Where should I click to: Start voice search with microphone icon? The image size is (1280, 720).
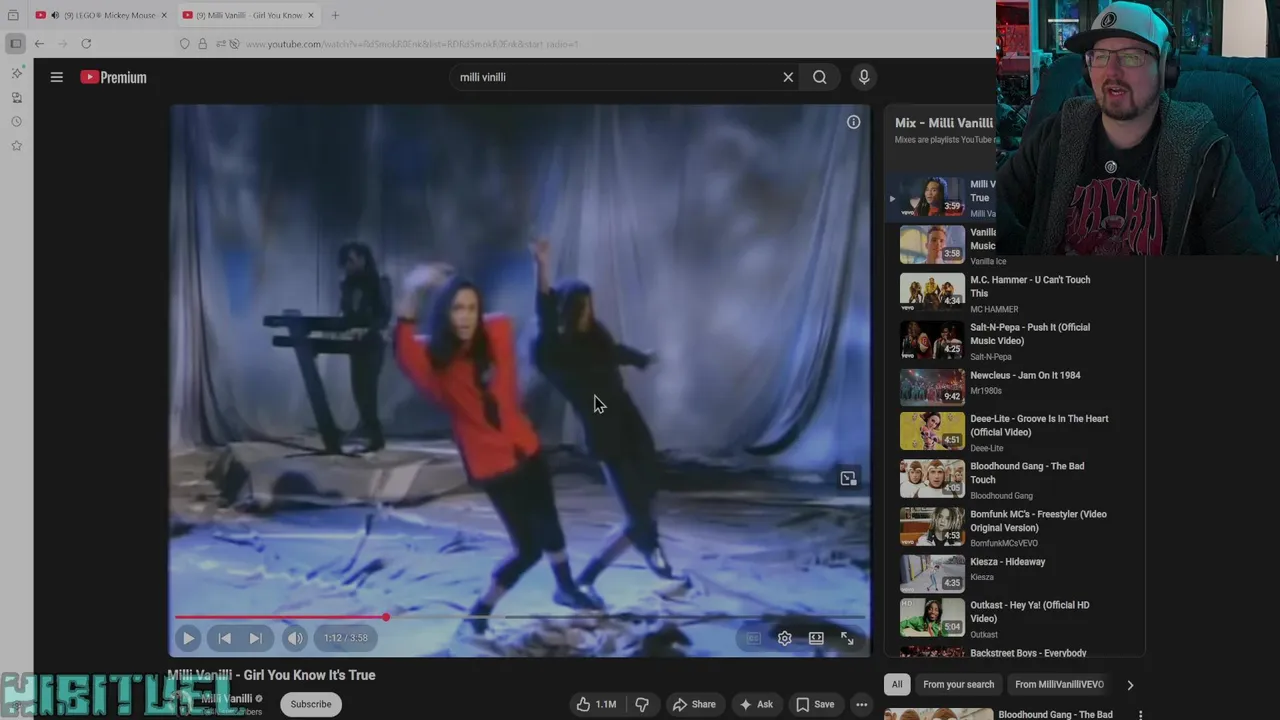coord(864,77)
